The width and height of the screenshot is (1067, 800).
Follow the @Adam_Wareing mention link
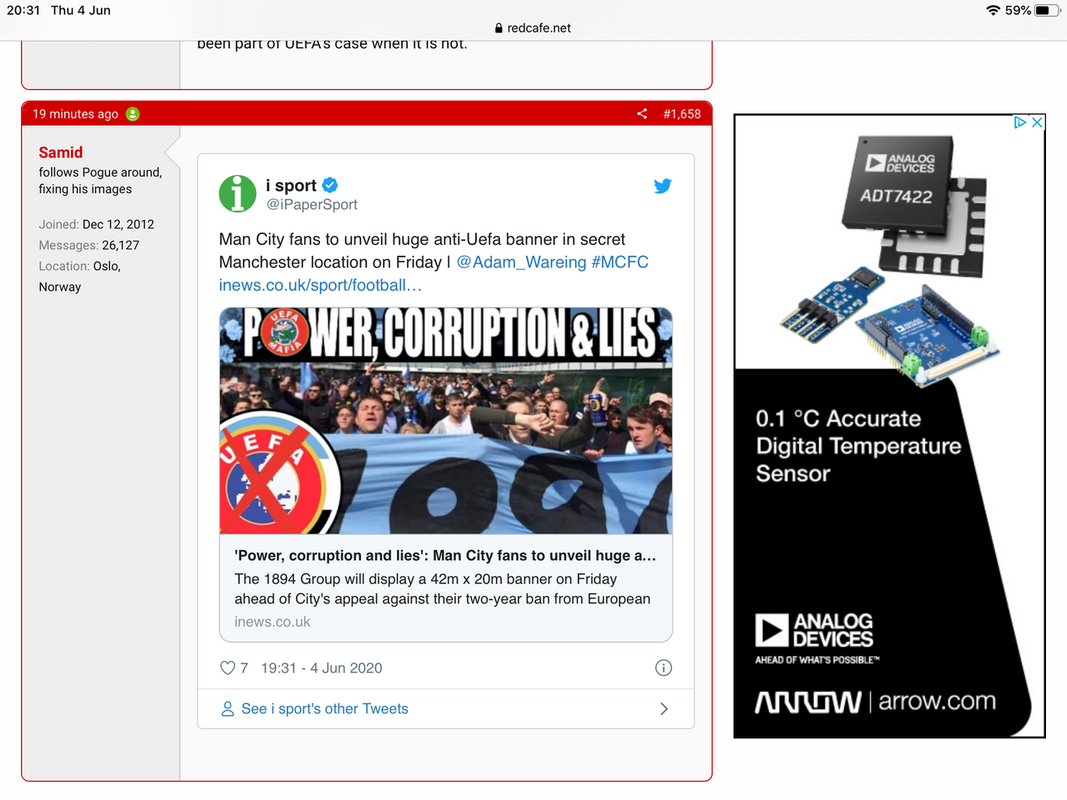pyautogui.click(x=521, y=262)
